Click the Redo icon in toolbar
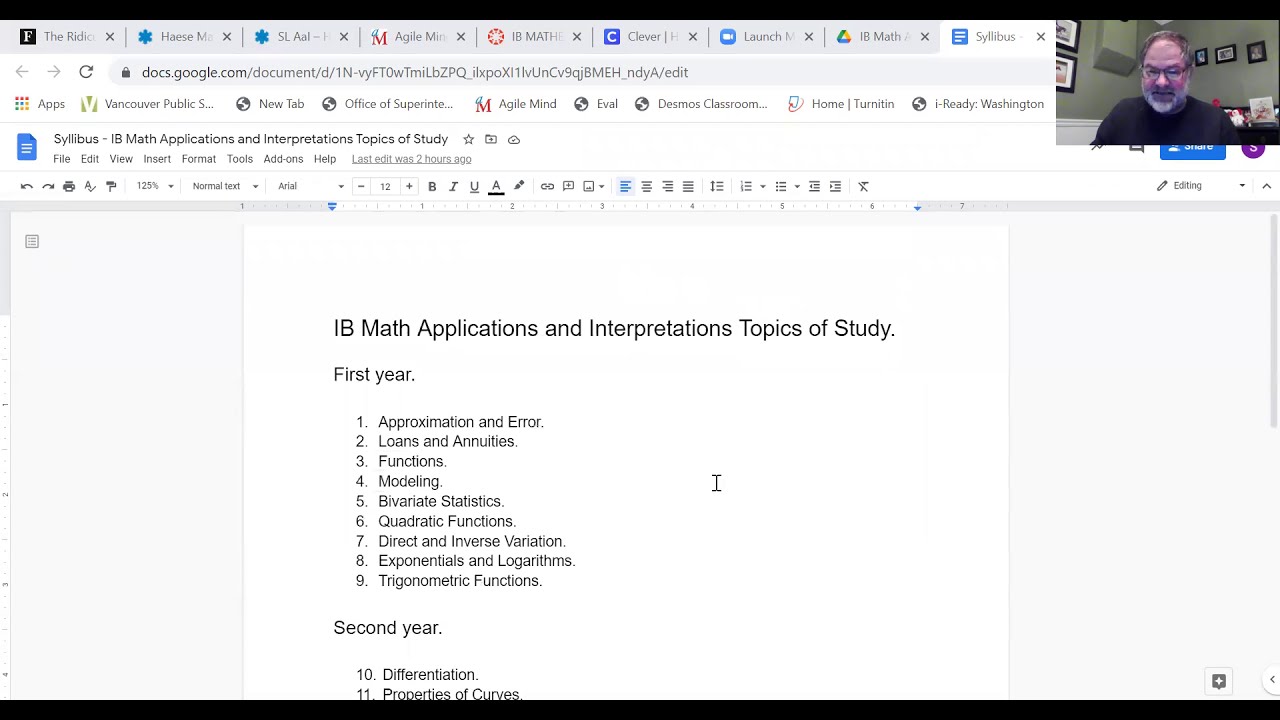 (48, 186)
